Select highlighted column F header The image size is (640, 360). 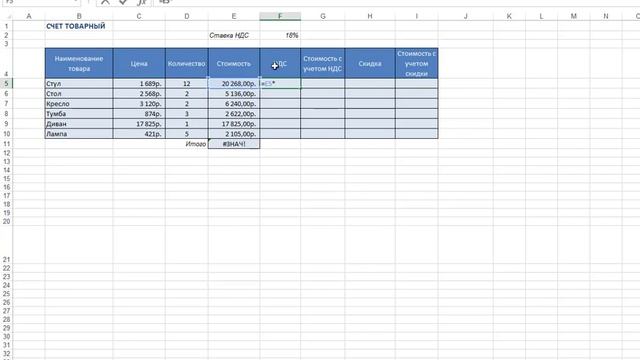pyautogui.click(x=280, y=16)
